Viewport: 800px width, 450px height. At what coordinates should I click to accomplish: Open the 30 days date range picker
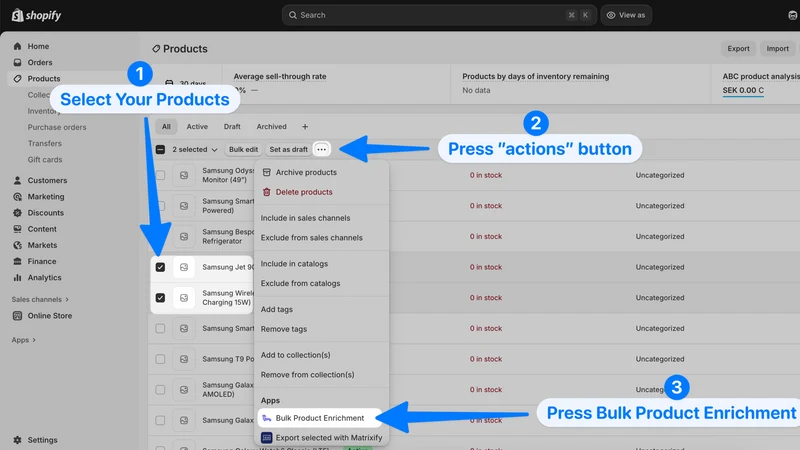pos(186,81)
